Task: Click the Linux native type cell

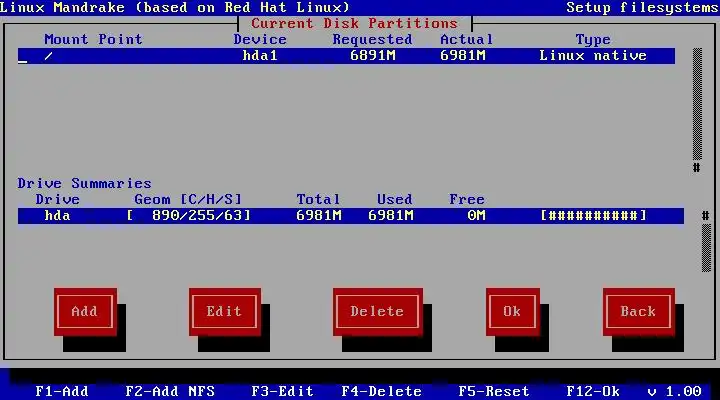Action: coord(593,56)
